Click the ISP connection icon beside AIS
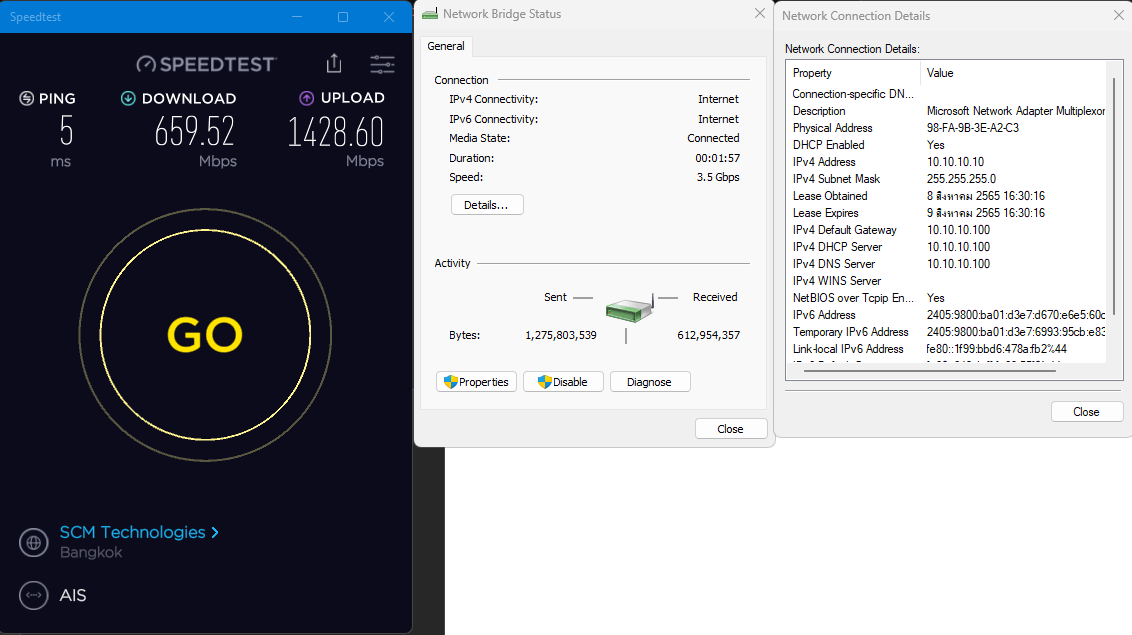 (33, 595)
